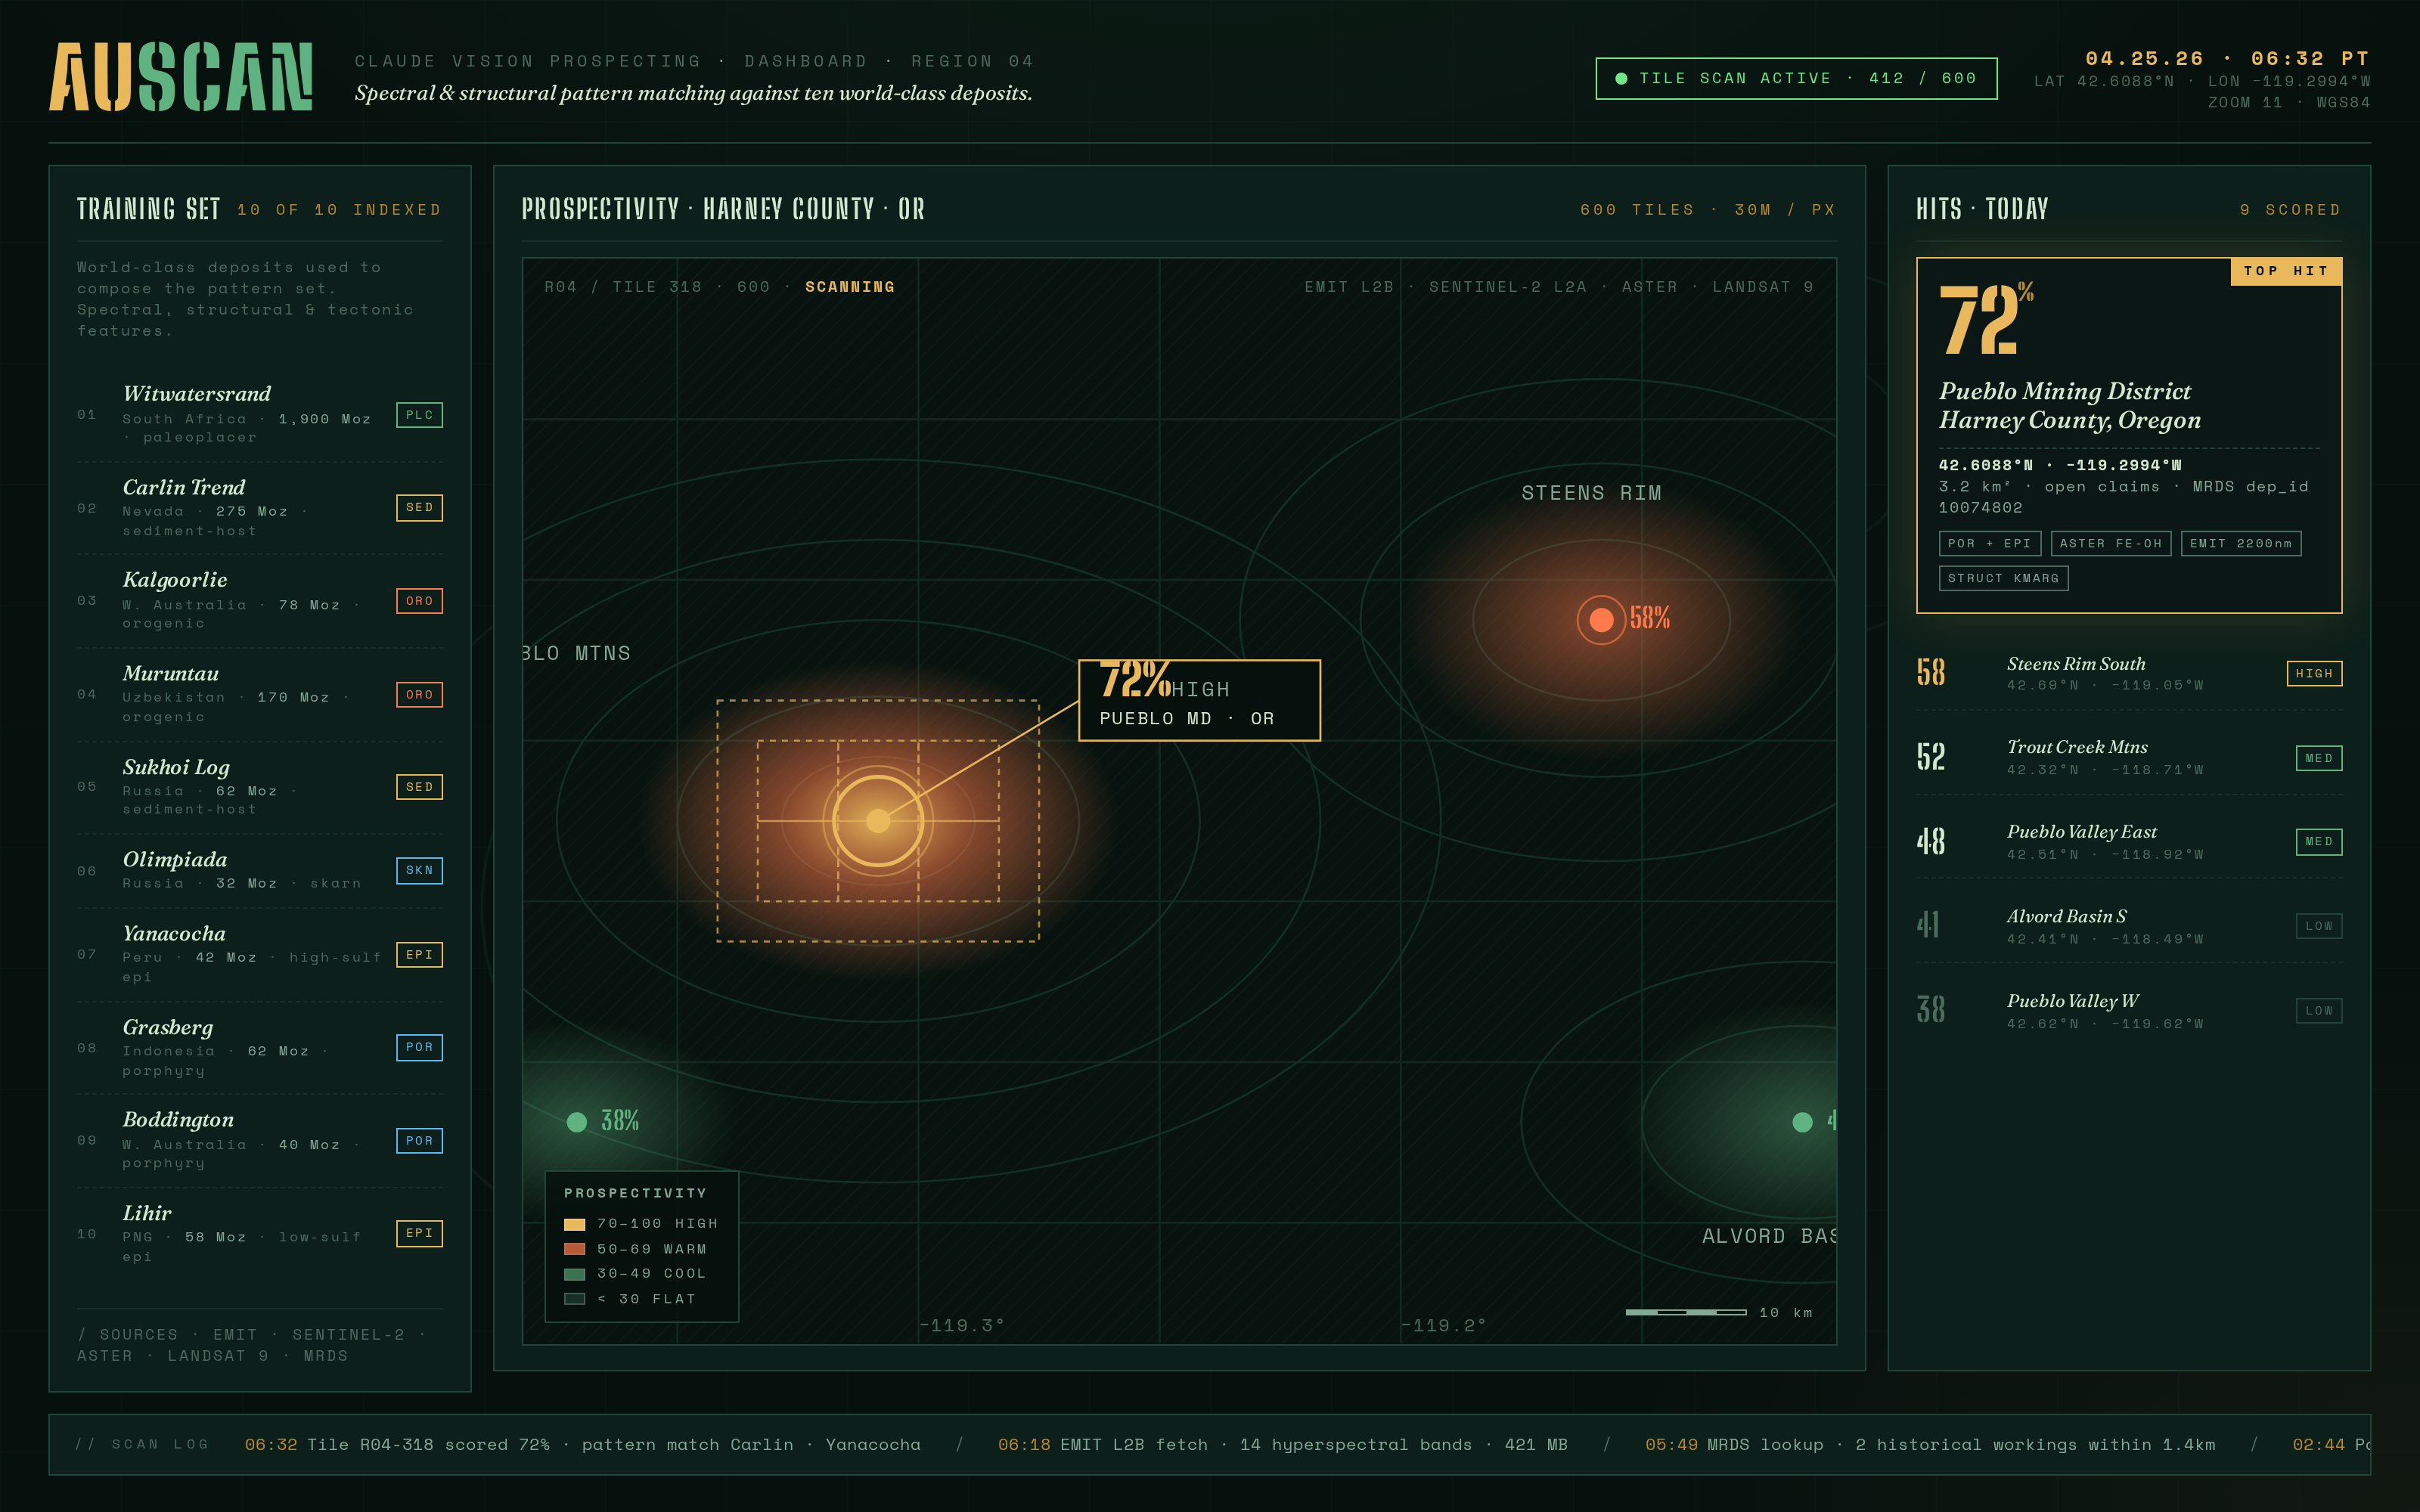Select the STRUCT KMARG chip
Viewport: 2420px width, 1512px height.
(2004, 578)
